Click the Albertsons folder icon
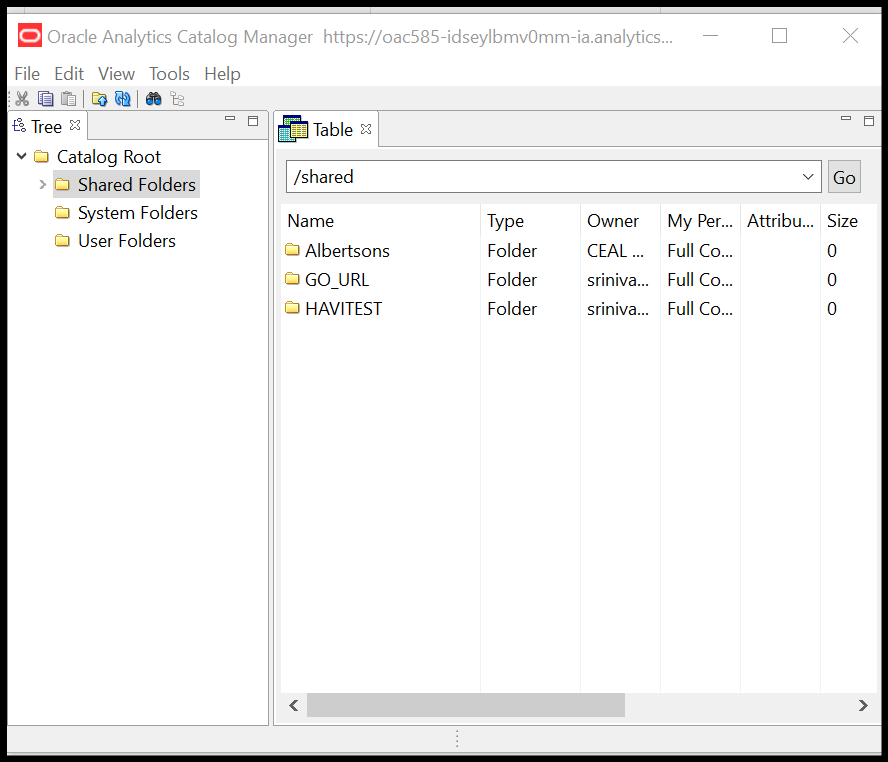 point(292,250)
